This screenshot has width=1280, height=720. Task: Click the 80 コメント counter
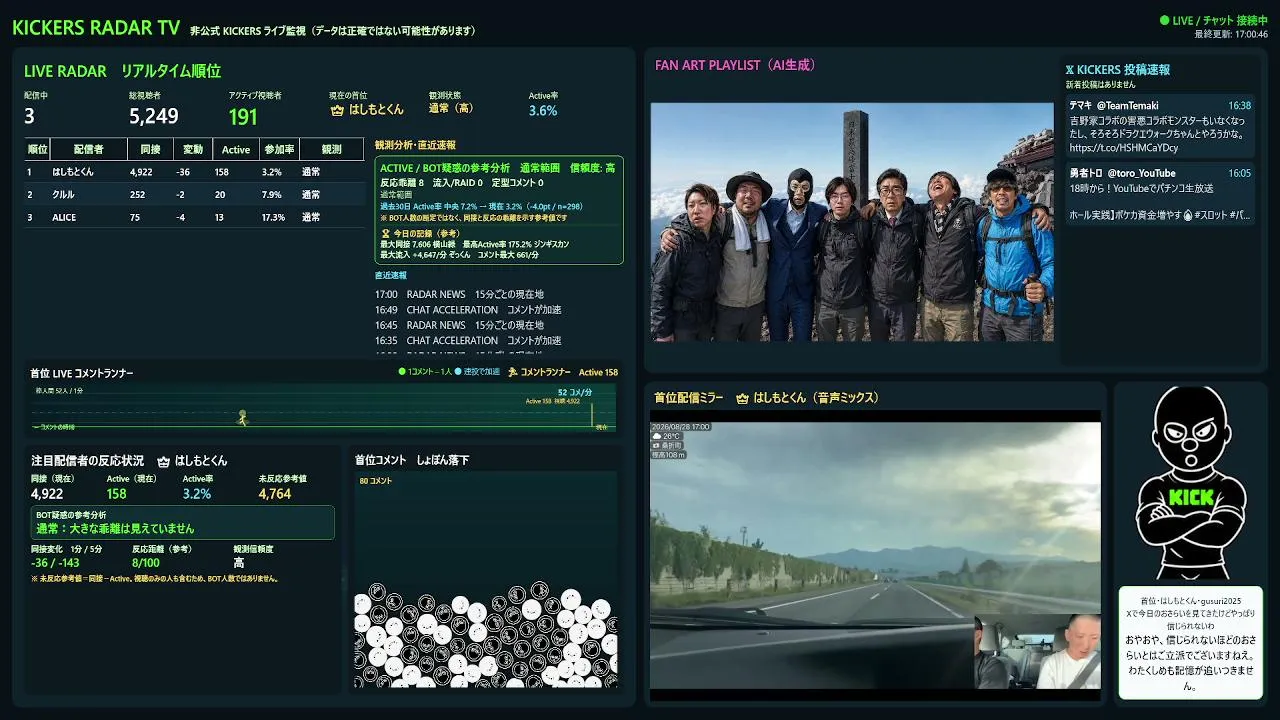click(x=376, y=481)
